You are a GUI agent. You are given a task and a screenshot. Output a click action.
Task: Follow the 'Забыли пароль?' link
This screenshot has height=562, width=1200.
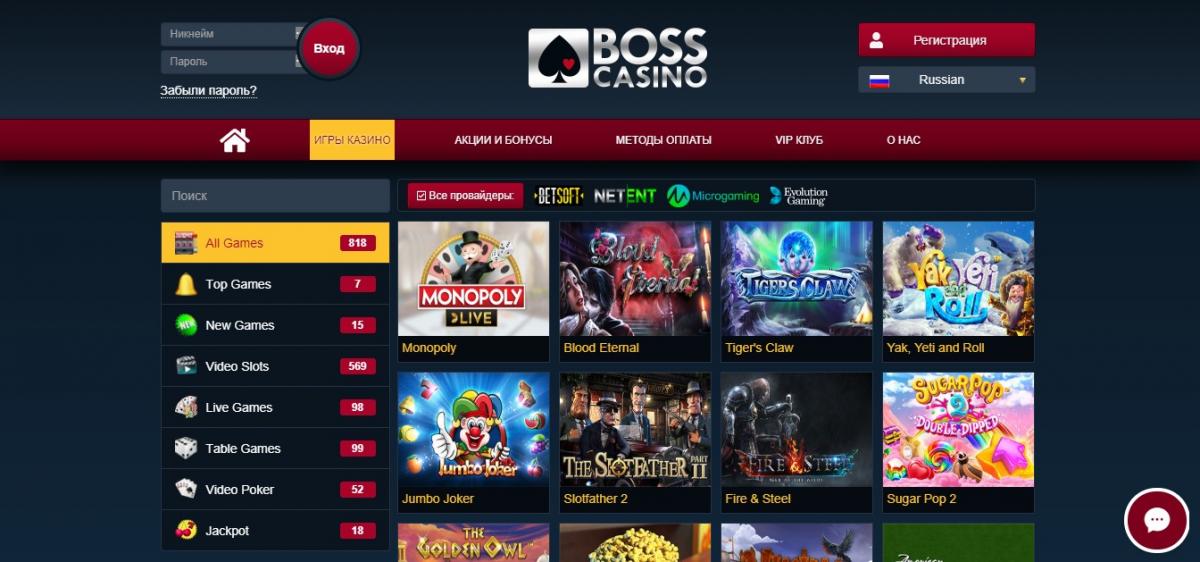pos(208,91)
